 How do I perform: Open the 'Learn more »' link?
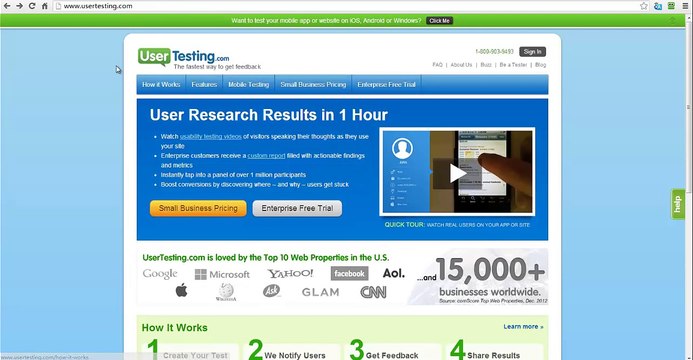(523, 326)
